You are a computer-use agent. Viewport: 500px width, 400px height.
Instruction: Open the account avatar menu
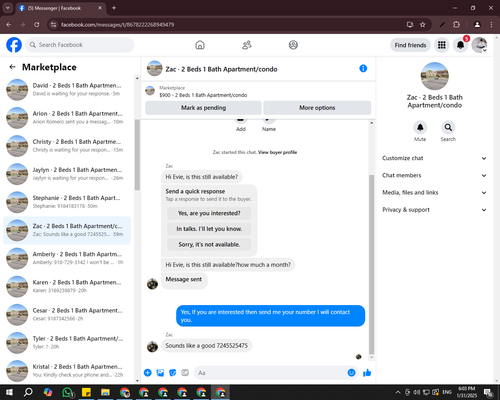(480, 45)
